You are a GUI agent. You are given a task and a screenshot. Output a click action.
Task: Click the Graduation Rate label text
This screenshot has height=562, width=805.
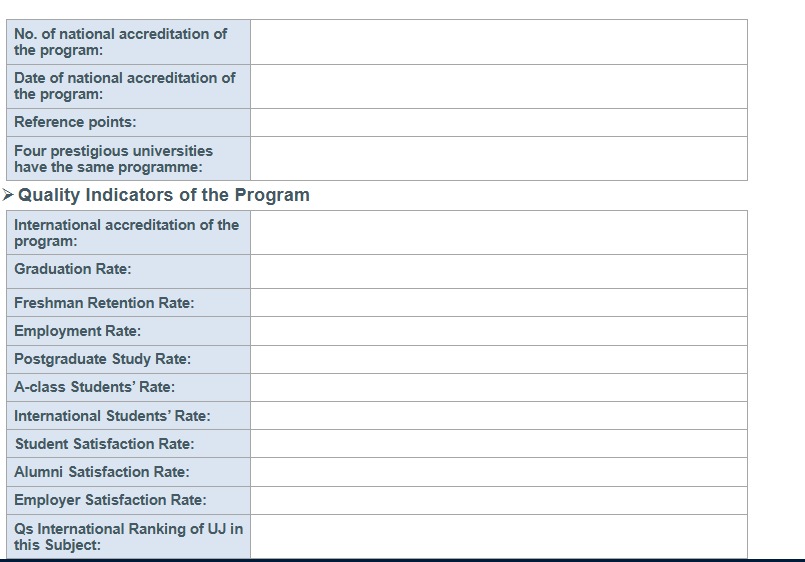(x=73, y=269)
